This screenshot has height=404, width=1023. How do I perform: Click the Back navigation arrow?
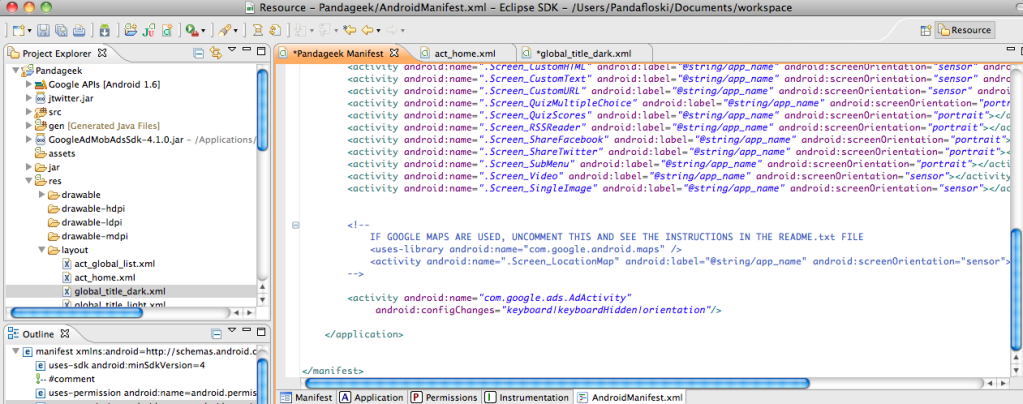click(x=370, y=31)
